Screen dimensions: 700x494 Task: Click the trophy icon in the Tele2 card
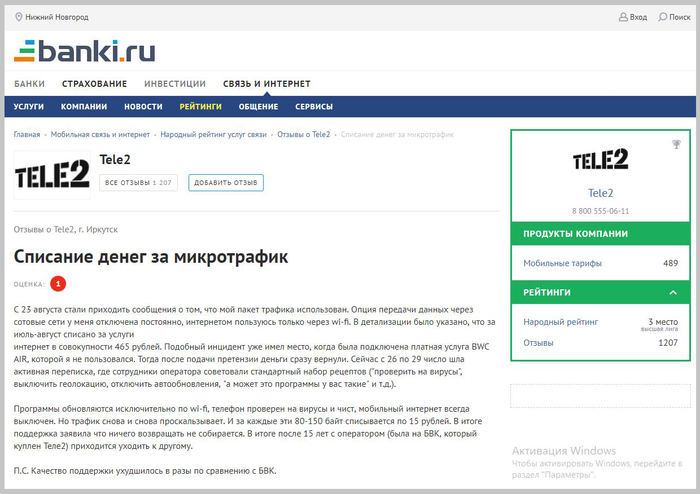pos(677,144)
